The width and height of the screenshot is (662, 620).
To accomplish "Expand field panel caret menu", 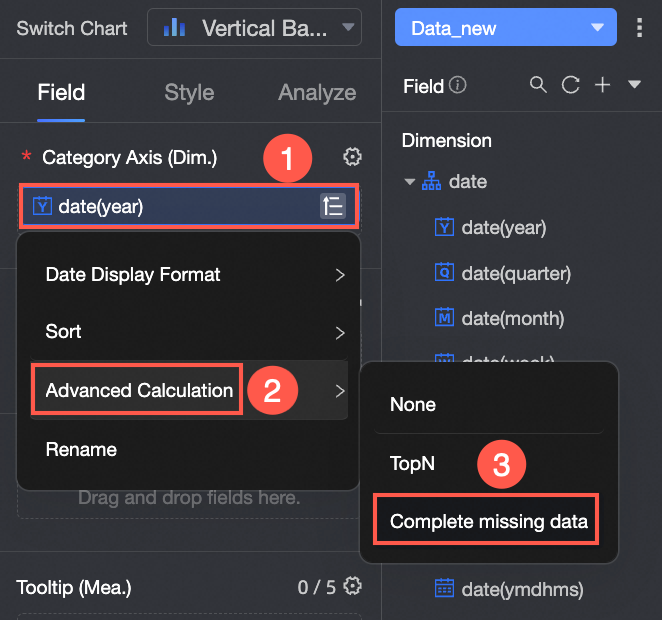I will pyautogui.click(x=634, y=86).
